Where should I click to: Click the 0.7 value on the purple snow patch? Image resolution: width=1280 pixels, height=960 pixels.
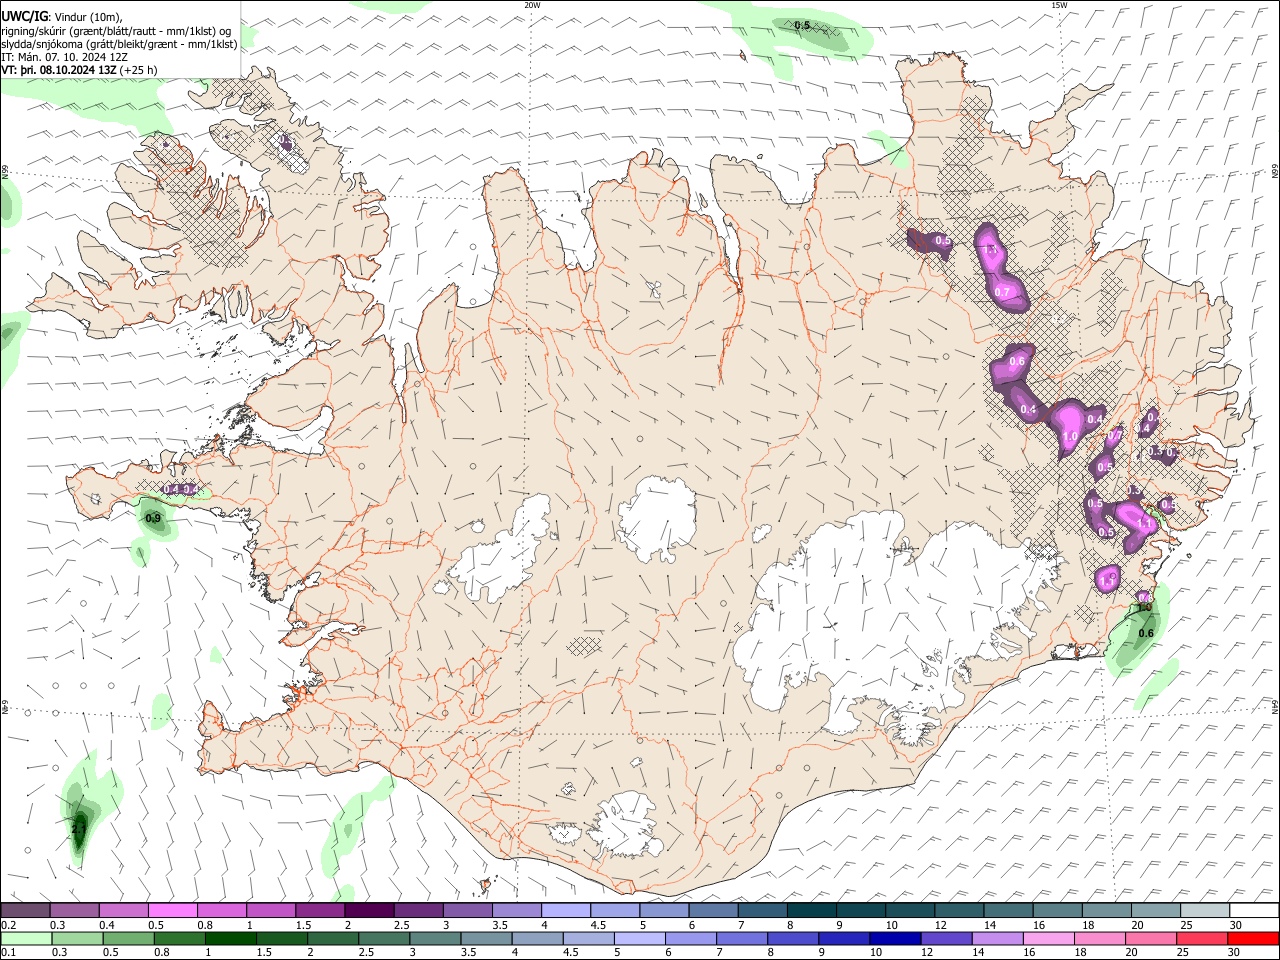(x=1003, y=292)
